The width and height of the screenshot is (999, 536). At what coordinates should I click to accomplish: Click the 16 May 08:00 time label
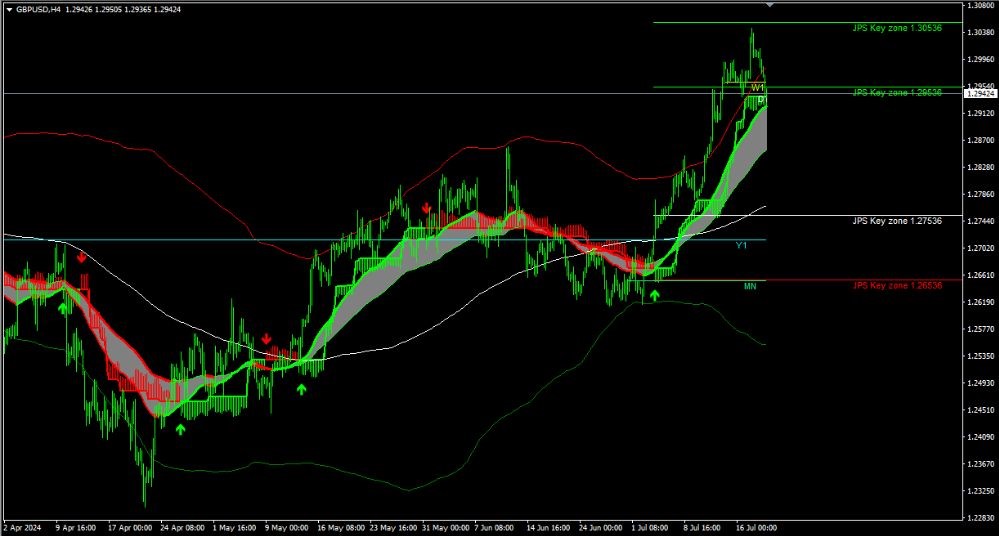tap(341, 528)
